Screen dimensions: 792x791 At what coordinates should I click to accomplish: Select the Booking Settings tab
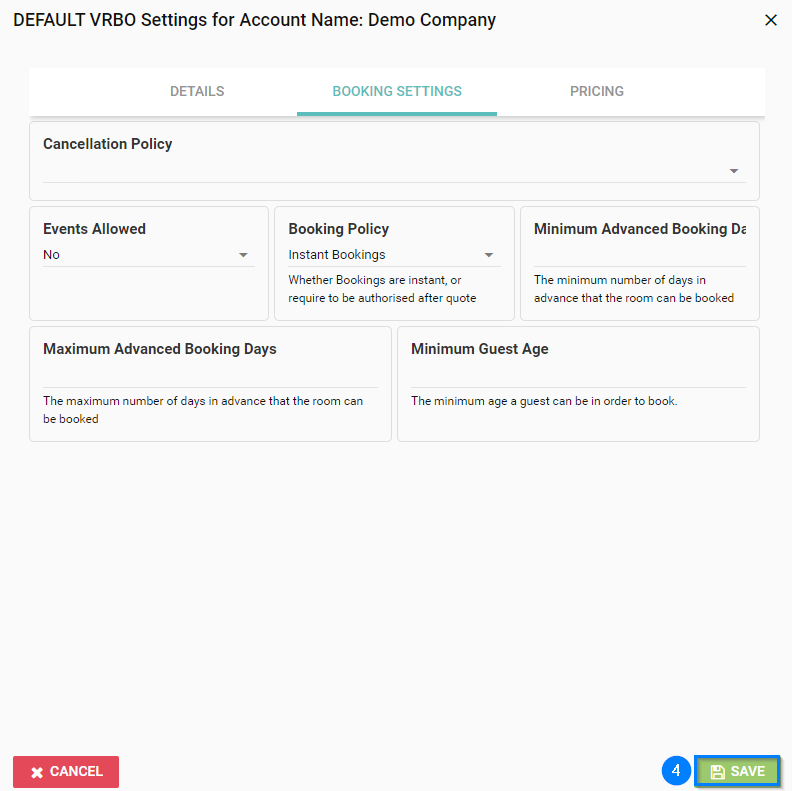pos(397,91)
